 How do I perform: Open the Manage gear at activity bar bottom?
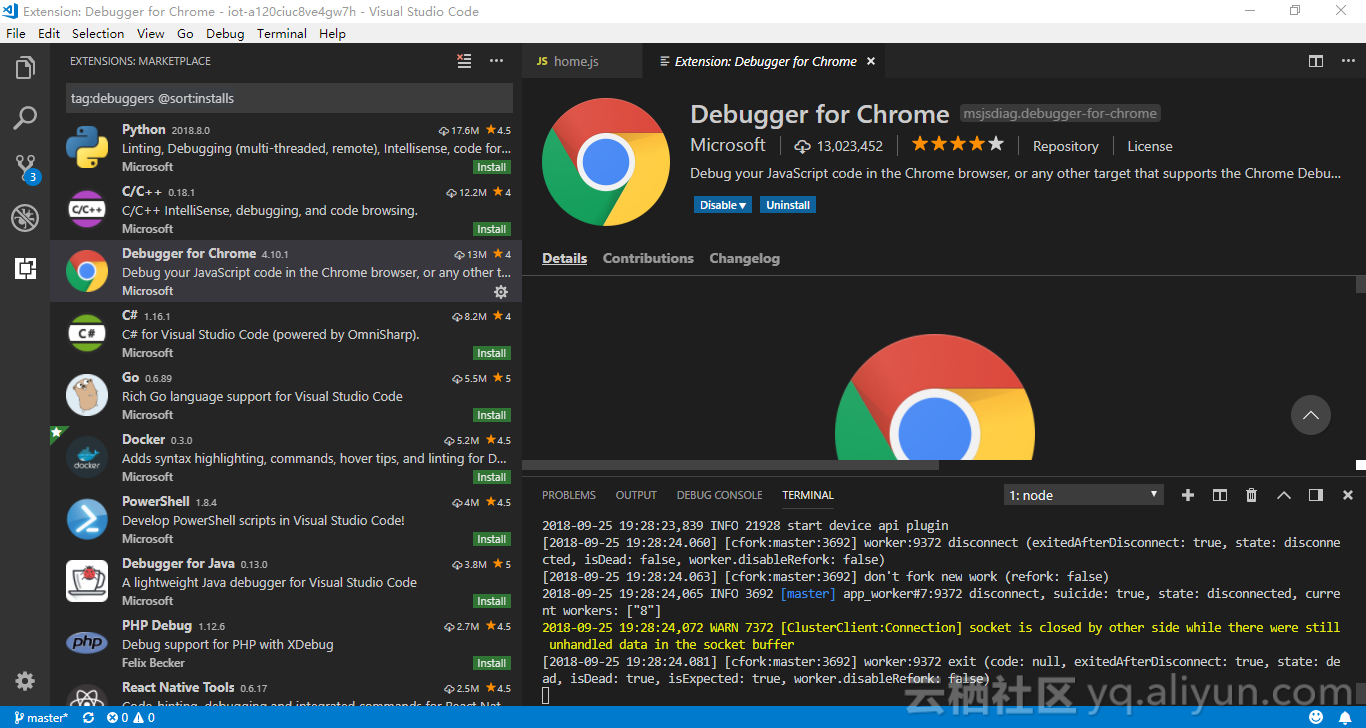(25, 681)
